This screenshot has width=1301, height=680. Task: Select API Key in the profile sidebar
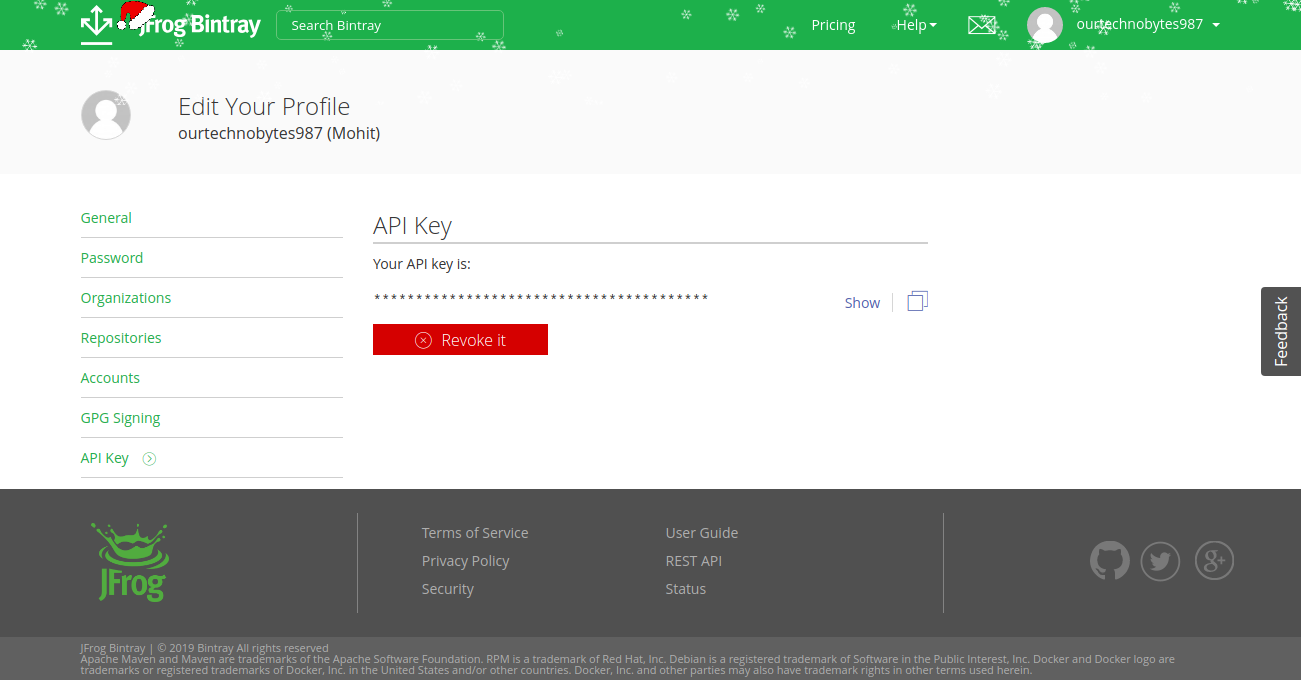click(x=105, y=458)
